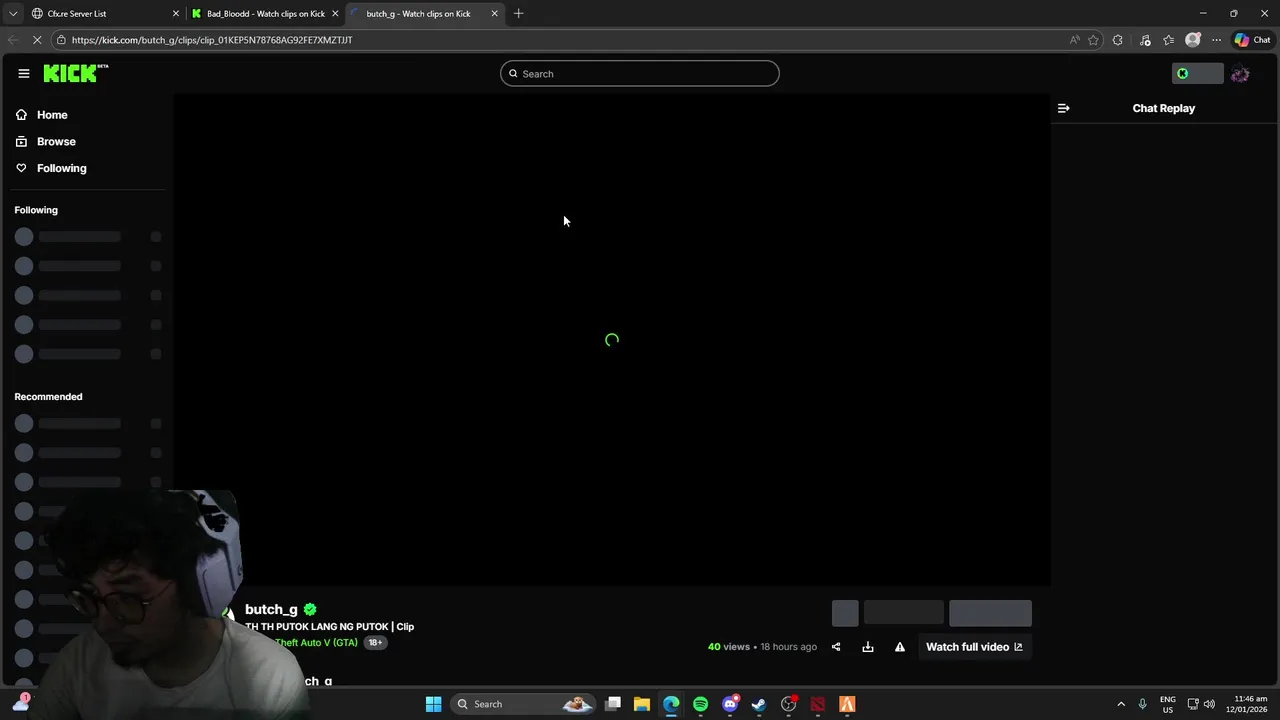Open Spotify from taskbar
This screenshot has height=720, width=1280.
pos(700,704)
